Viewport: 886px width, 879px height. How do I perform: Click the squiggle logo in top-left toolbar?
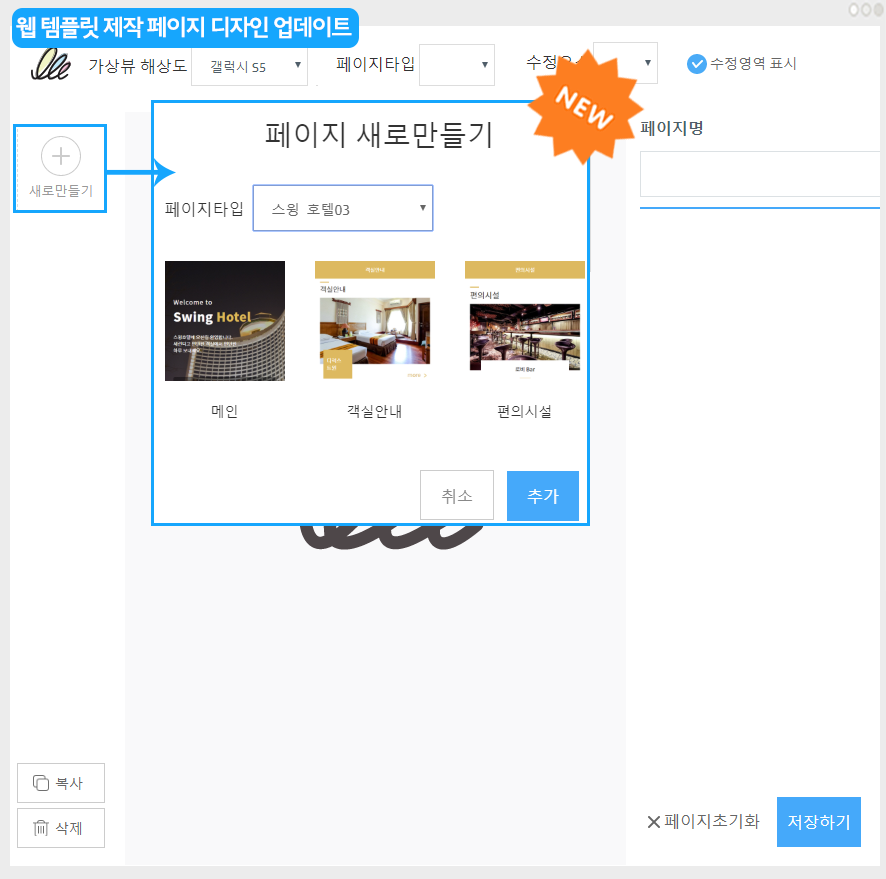49,64
